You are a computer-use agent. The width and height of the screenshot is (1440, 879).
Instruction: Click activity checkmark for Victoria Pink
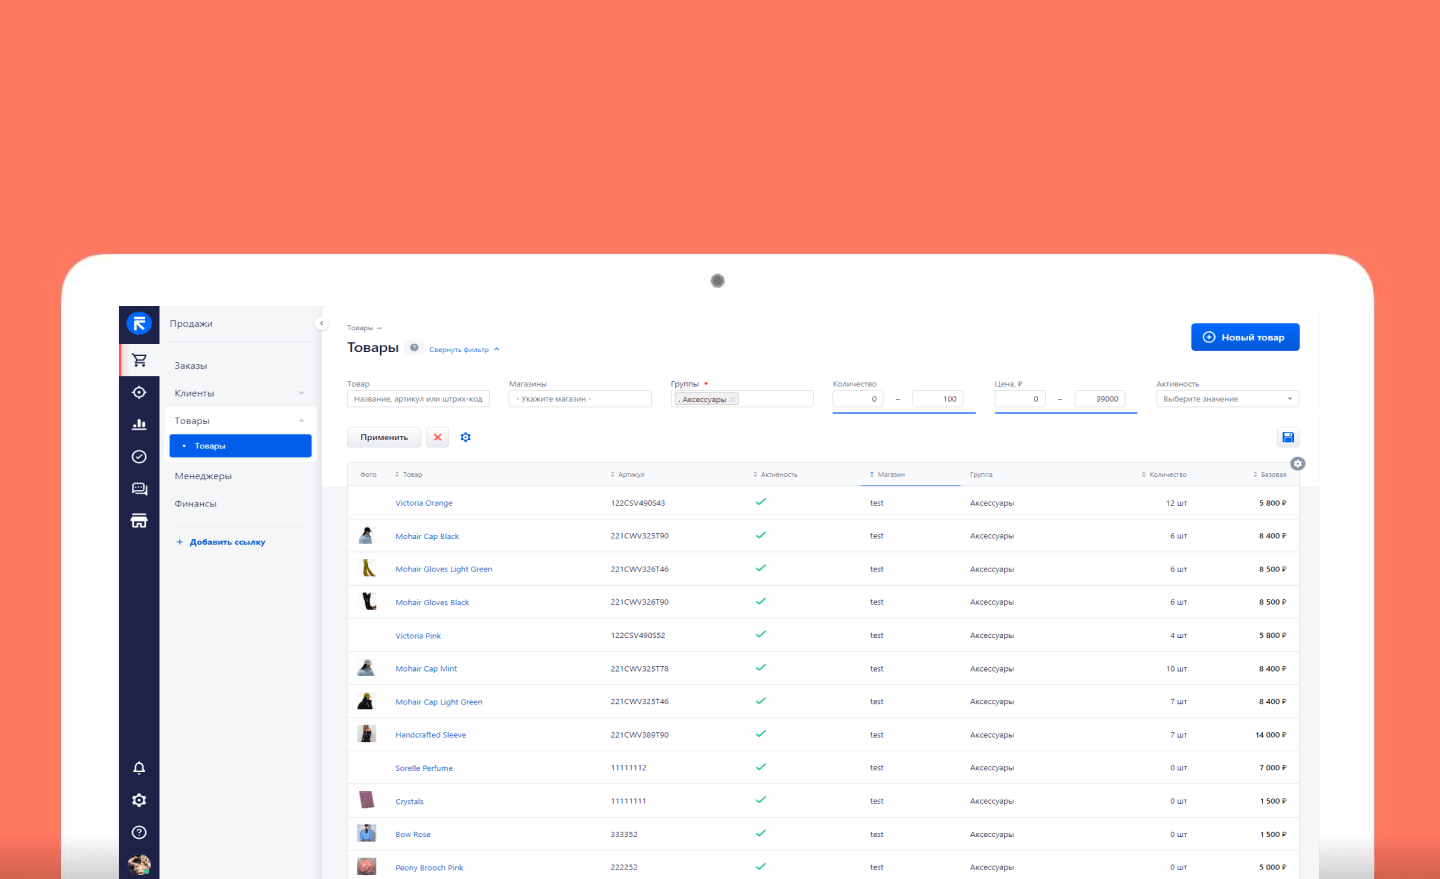pyautogui.click(x=761, y=634)
